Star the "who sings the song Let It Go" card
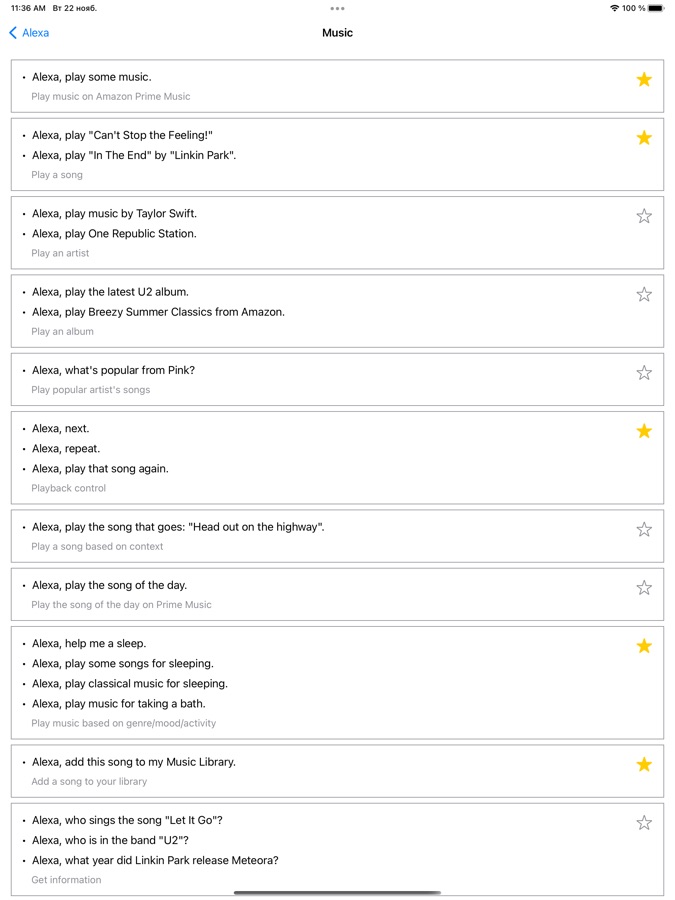 644,822
